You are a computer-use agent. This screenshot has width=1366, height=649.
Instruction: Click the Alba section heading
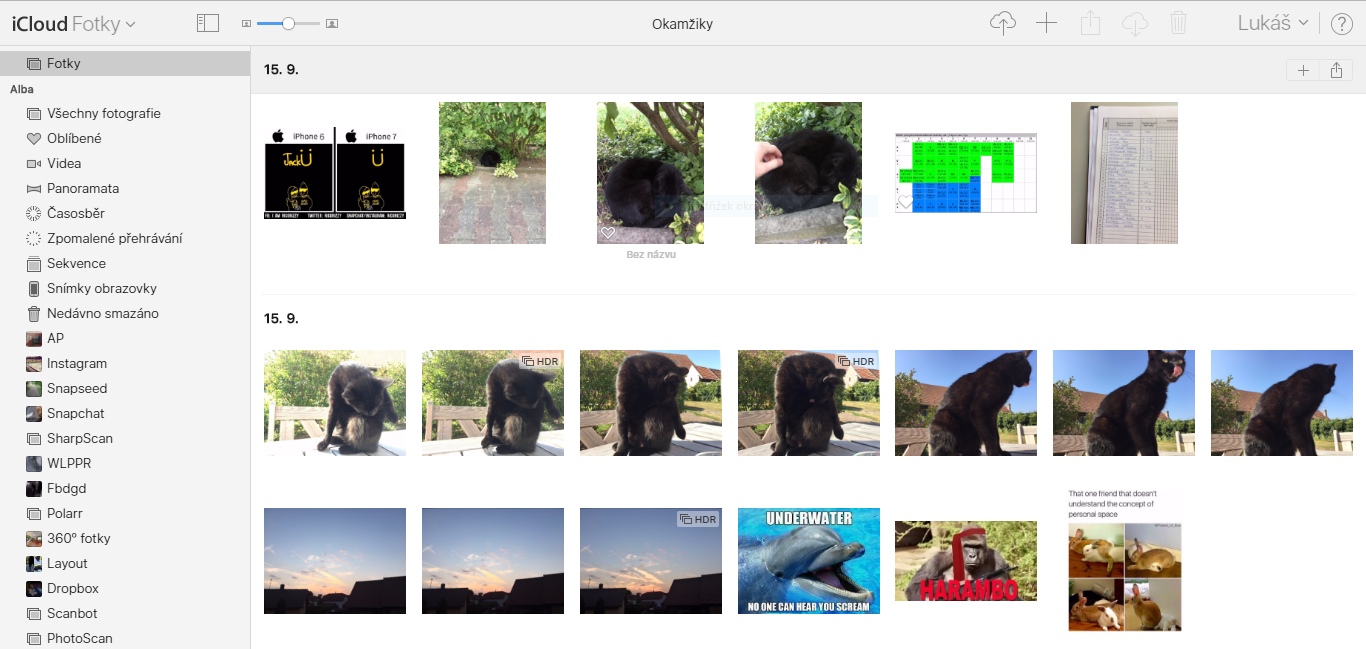(x=22, y=89)
